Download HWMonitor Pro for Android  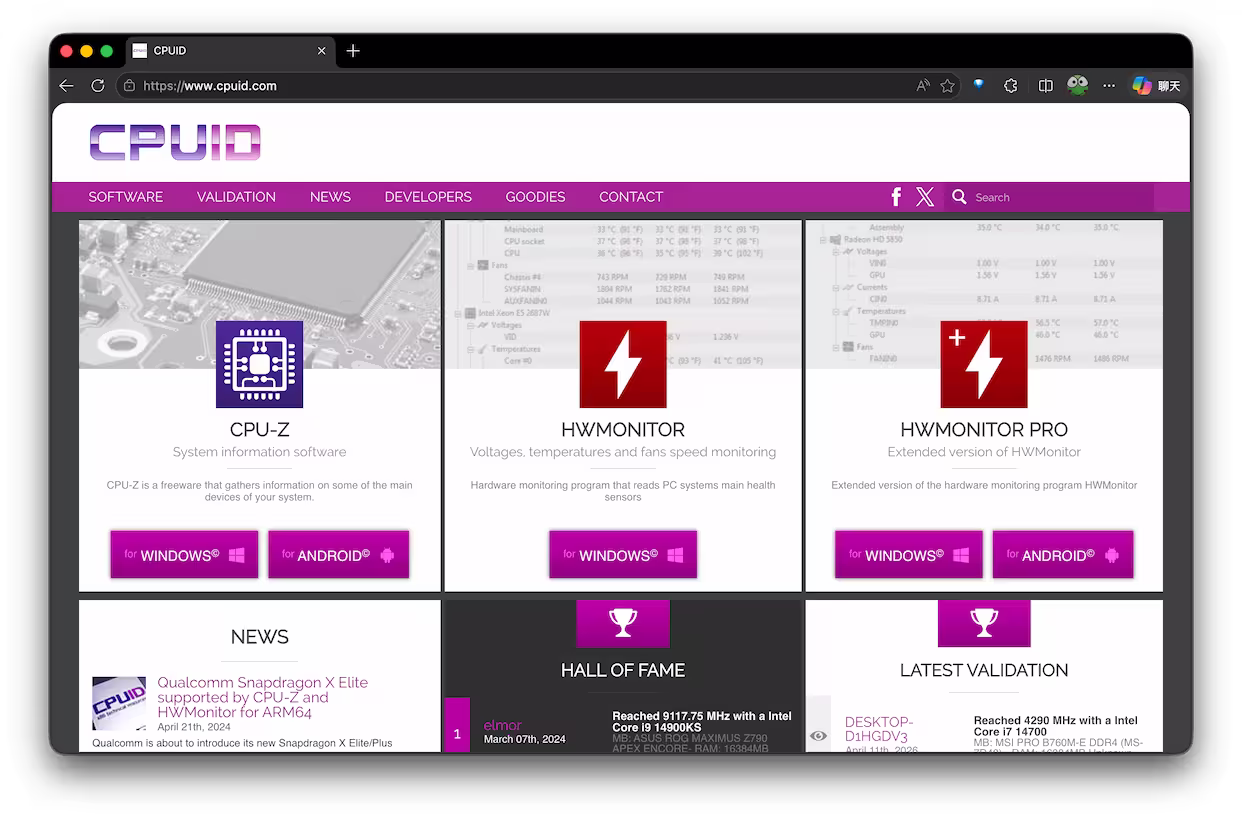[1062, 554]
